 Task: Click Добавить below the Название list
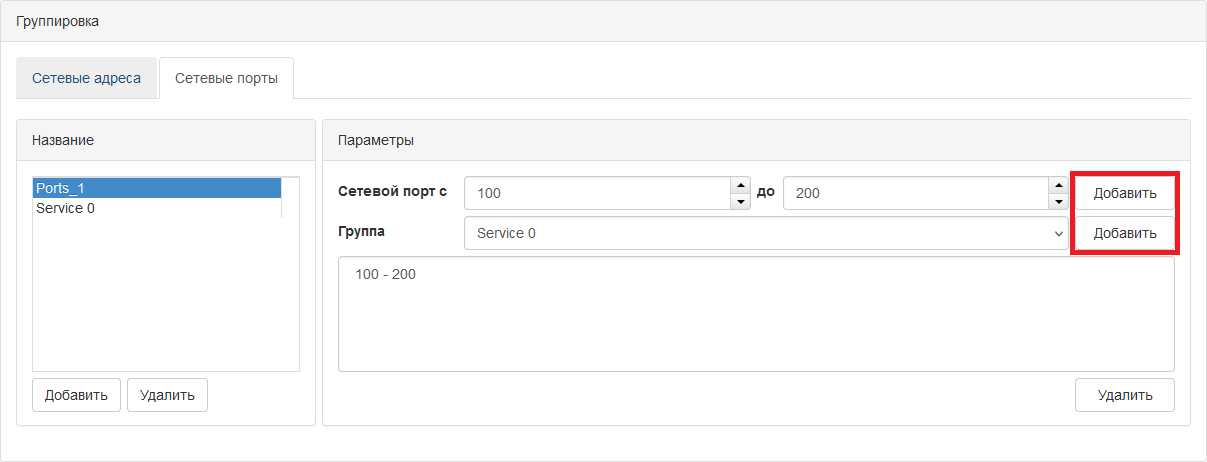76,395
